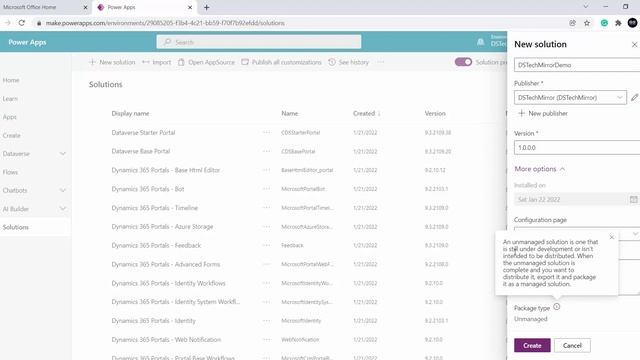
Task: Close the New solution panel
Action: [x=634, y=44]
